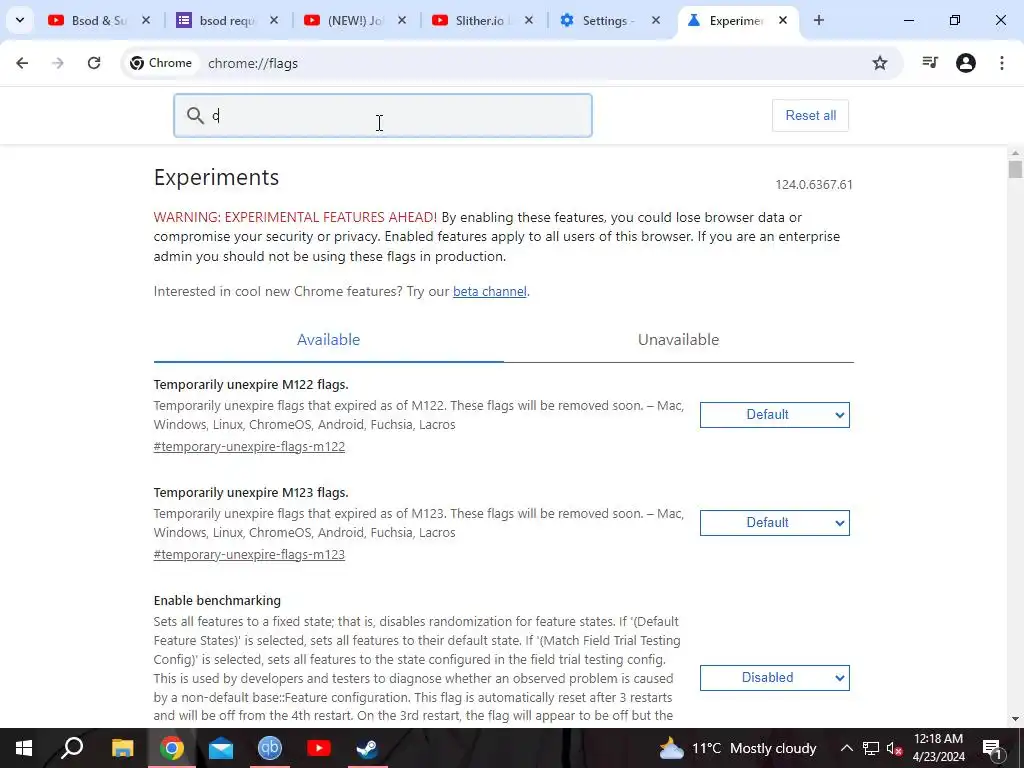This screenshot has width=1024, height=768.
Task: Click the search magnifier in flags search box
Action: tap(195, 116)
